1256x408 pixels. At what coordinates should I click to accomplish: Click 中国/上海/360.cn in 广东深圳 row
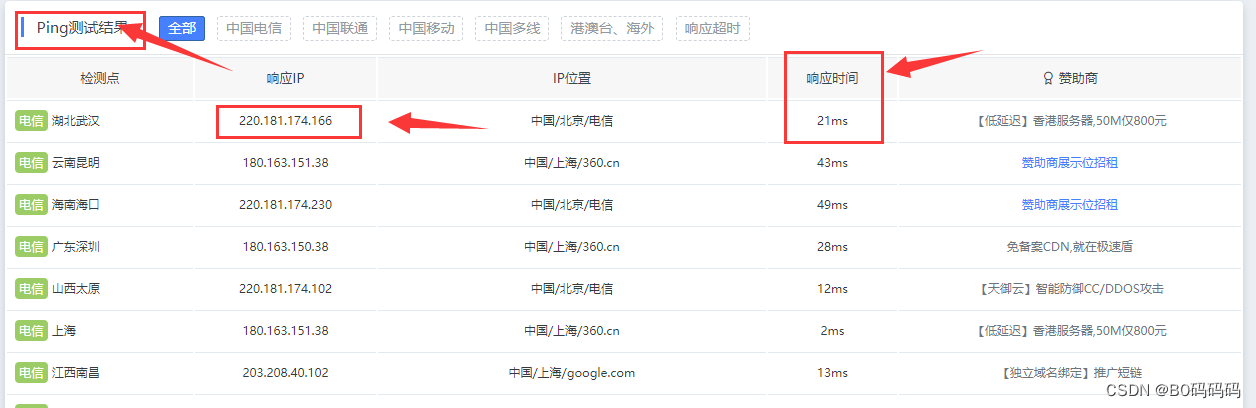pos(572,247)
